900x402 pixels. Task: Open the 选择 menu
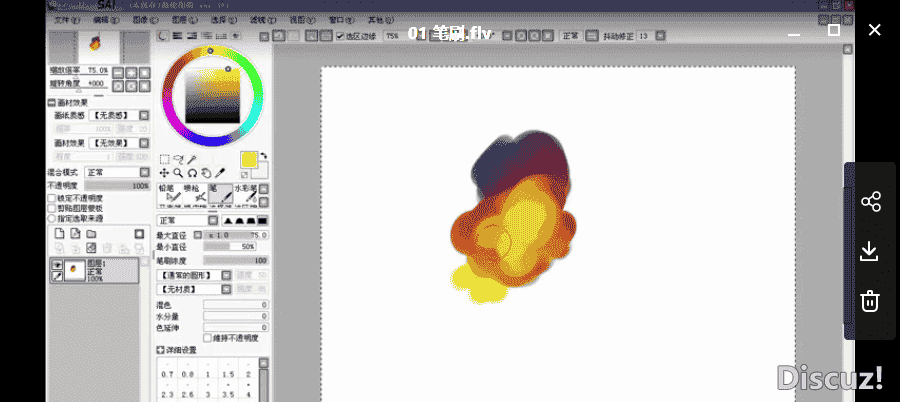click(223, 20)
